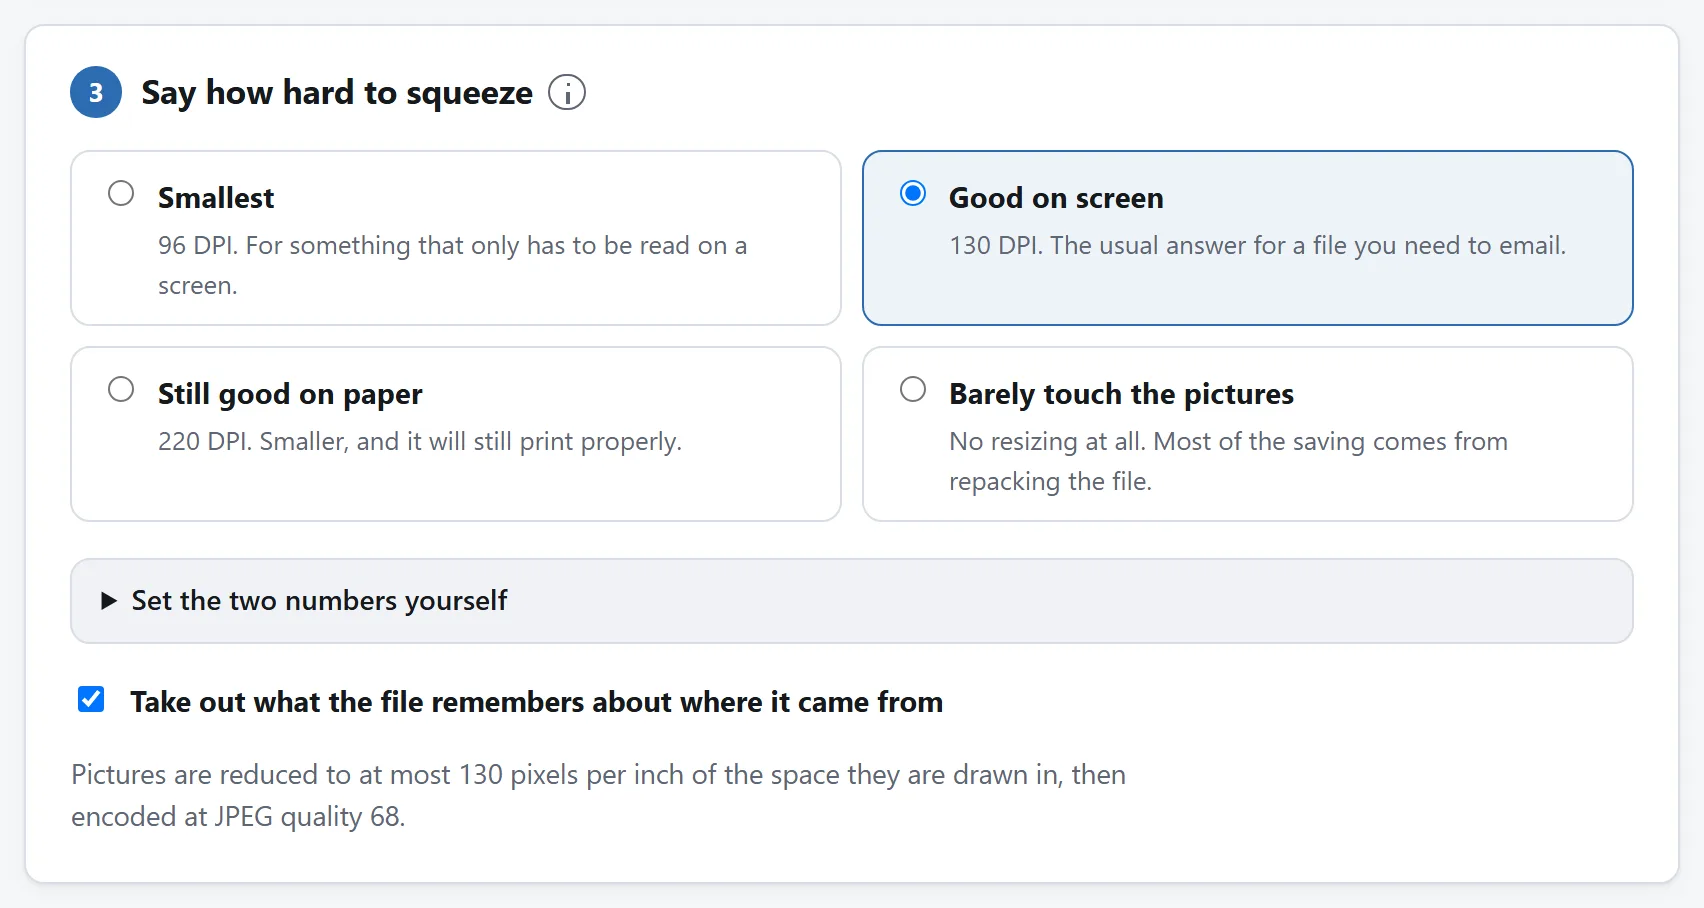Screen dimensions: 1704x908
Task: Click the Still good on paper title
Action: point(290,394)
